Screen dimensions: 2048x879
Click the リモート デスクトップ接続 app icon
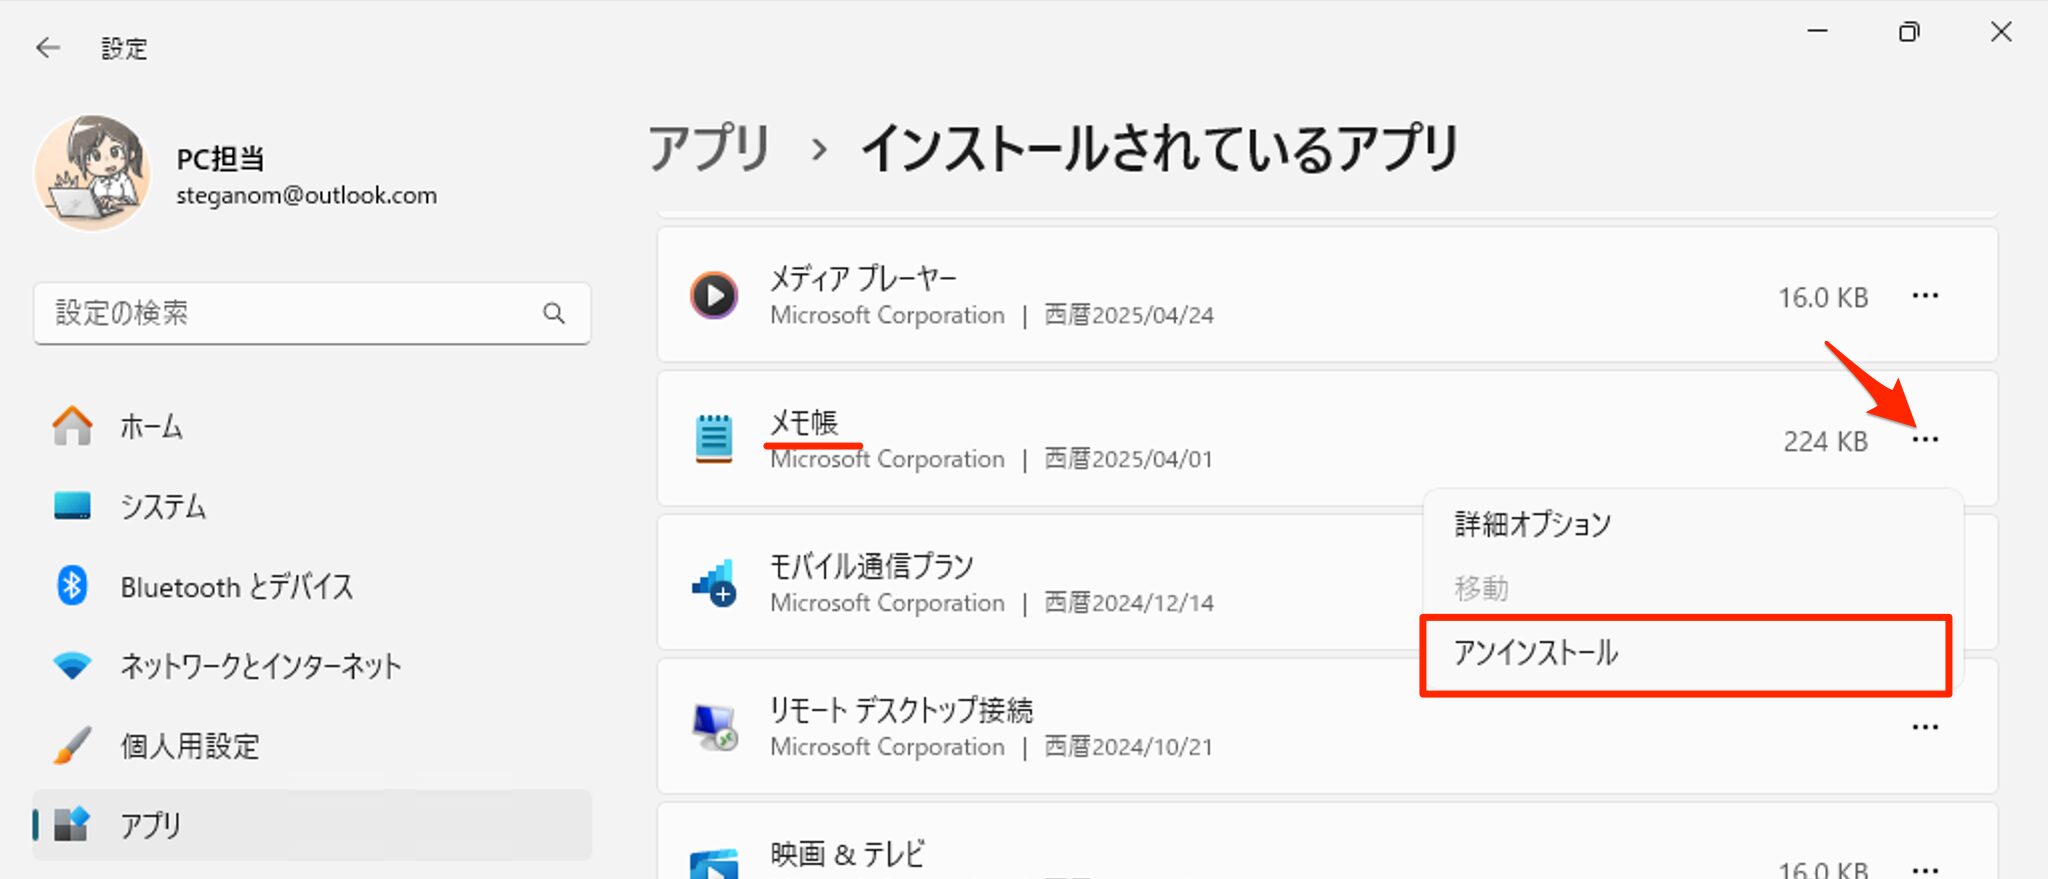[x=713, y=727]
